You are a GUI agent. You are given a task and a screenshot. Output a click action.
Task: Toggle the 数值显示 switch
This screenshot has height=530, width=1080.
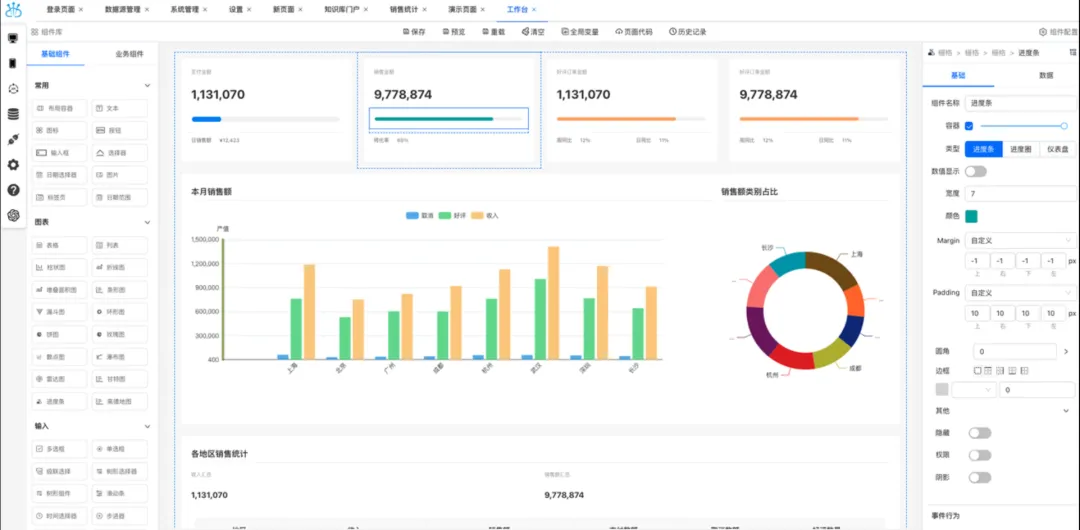(976, 171)
